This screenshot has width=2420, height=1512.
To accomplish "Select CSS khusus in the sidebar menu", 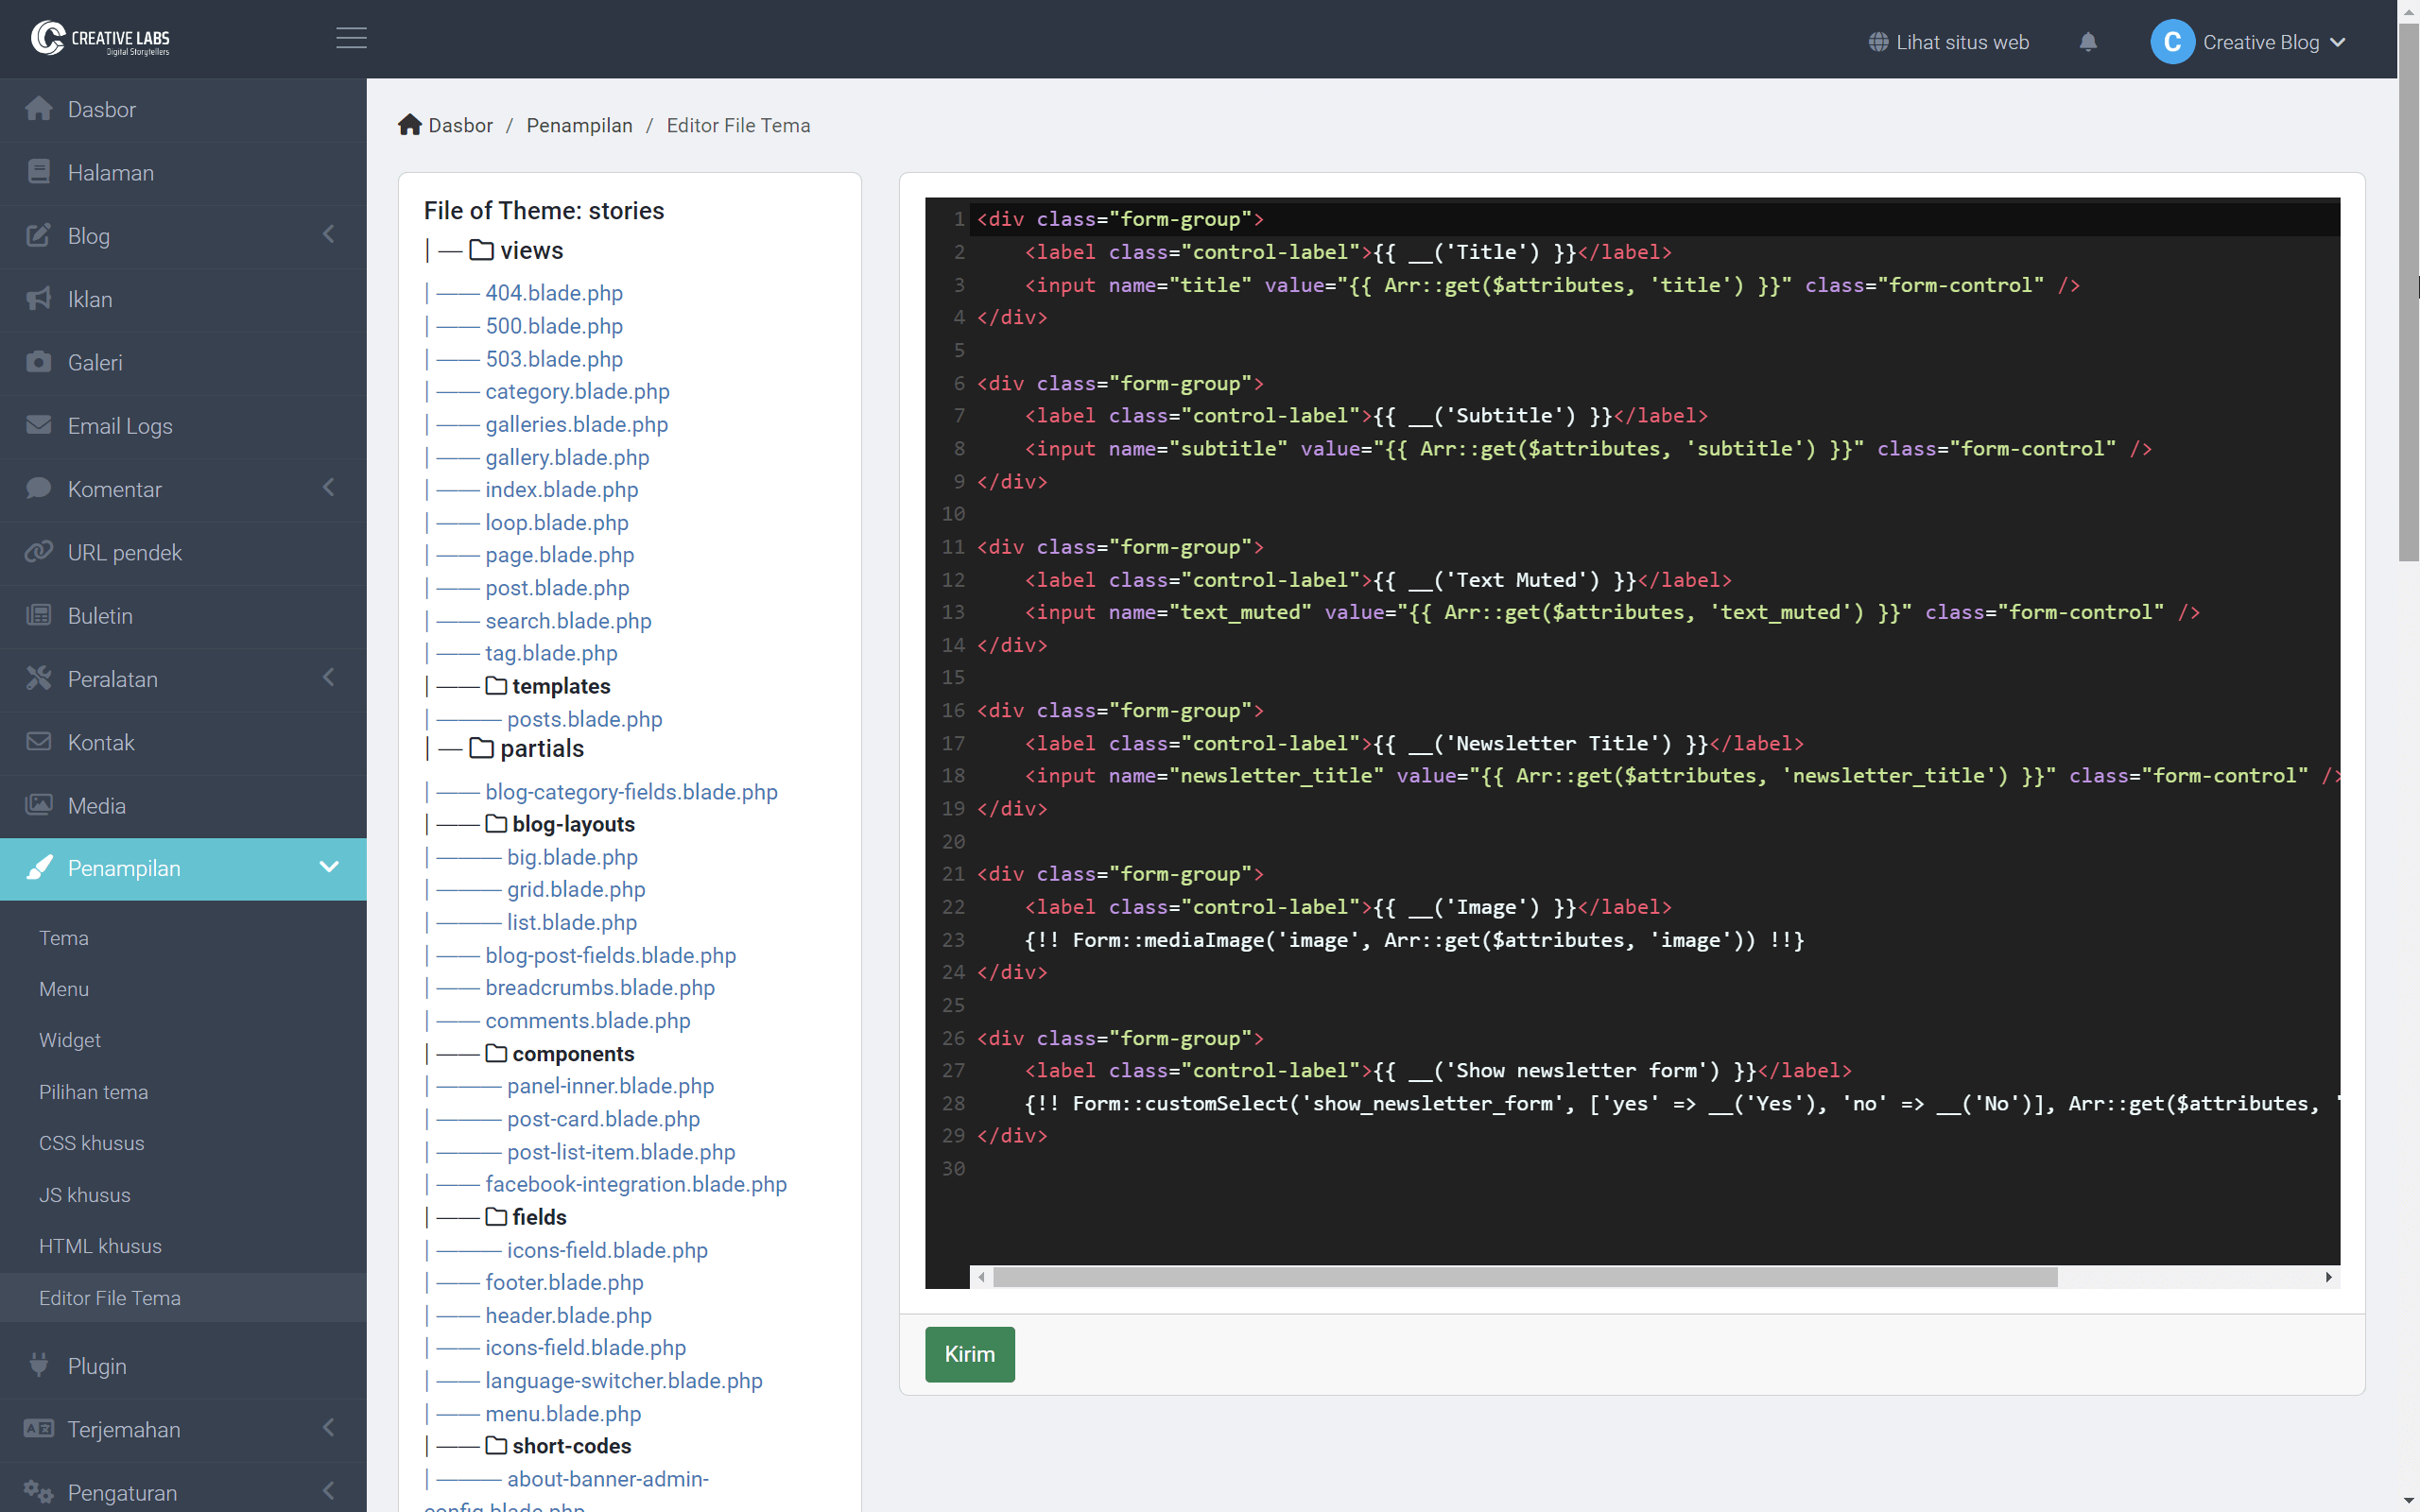I will [x=92, y=1143].
